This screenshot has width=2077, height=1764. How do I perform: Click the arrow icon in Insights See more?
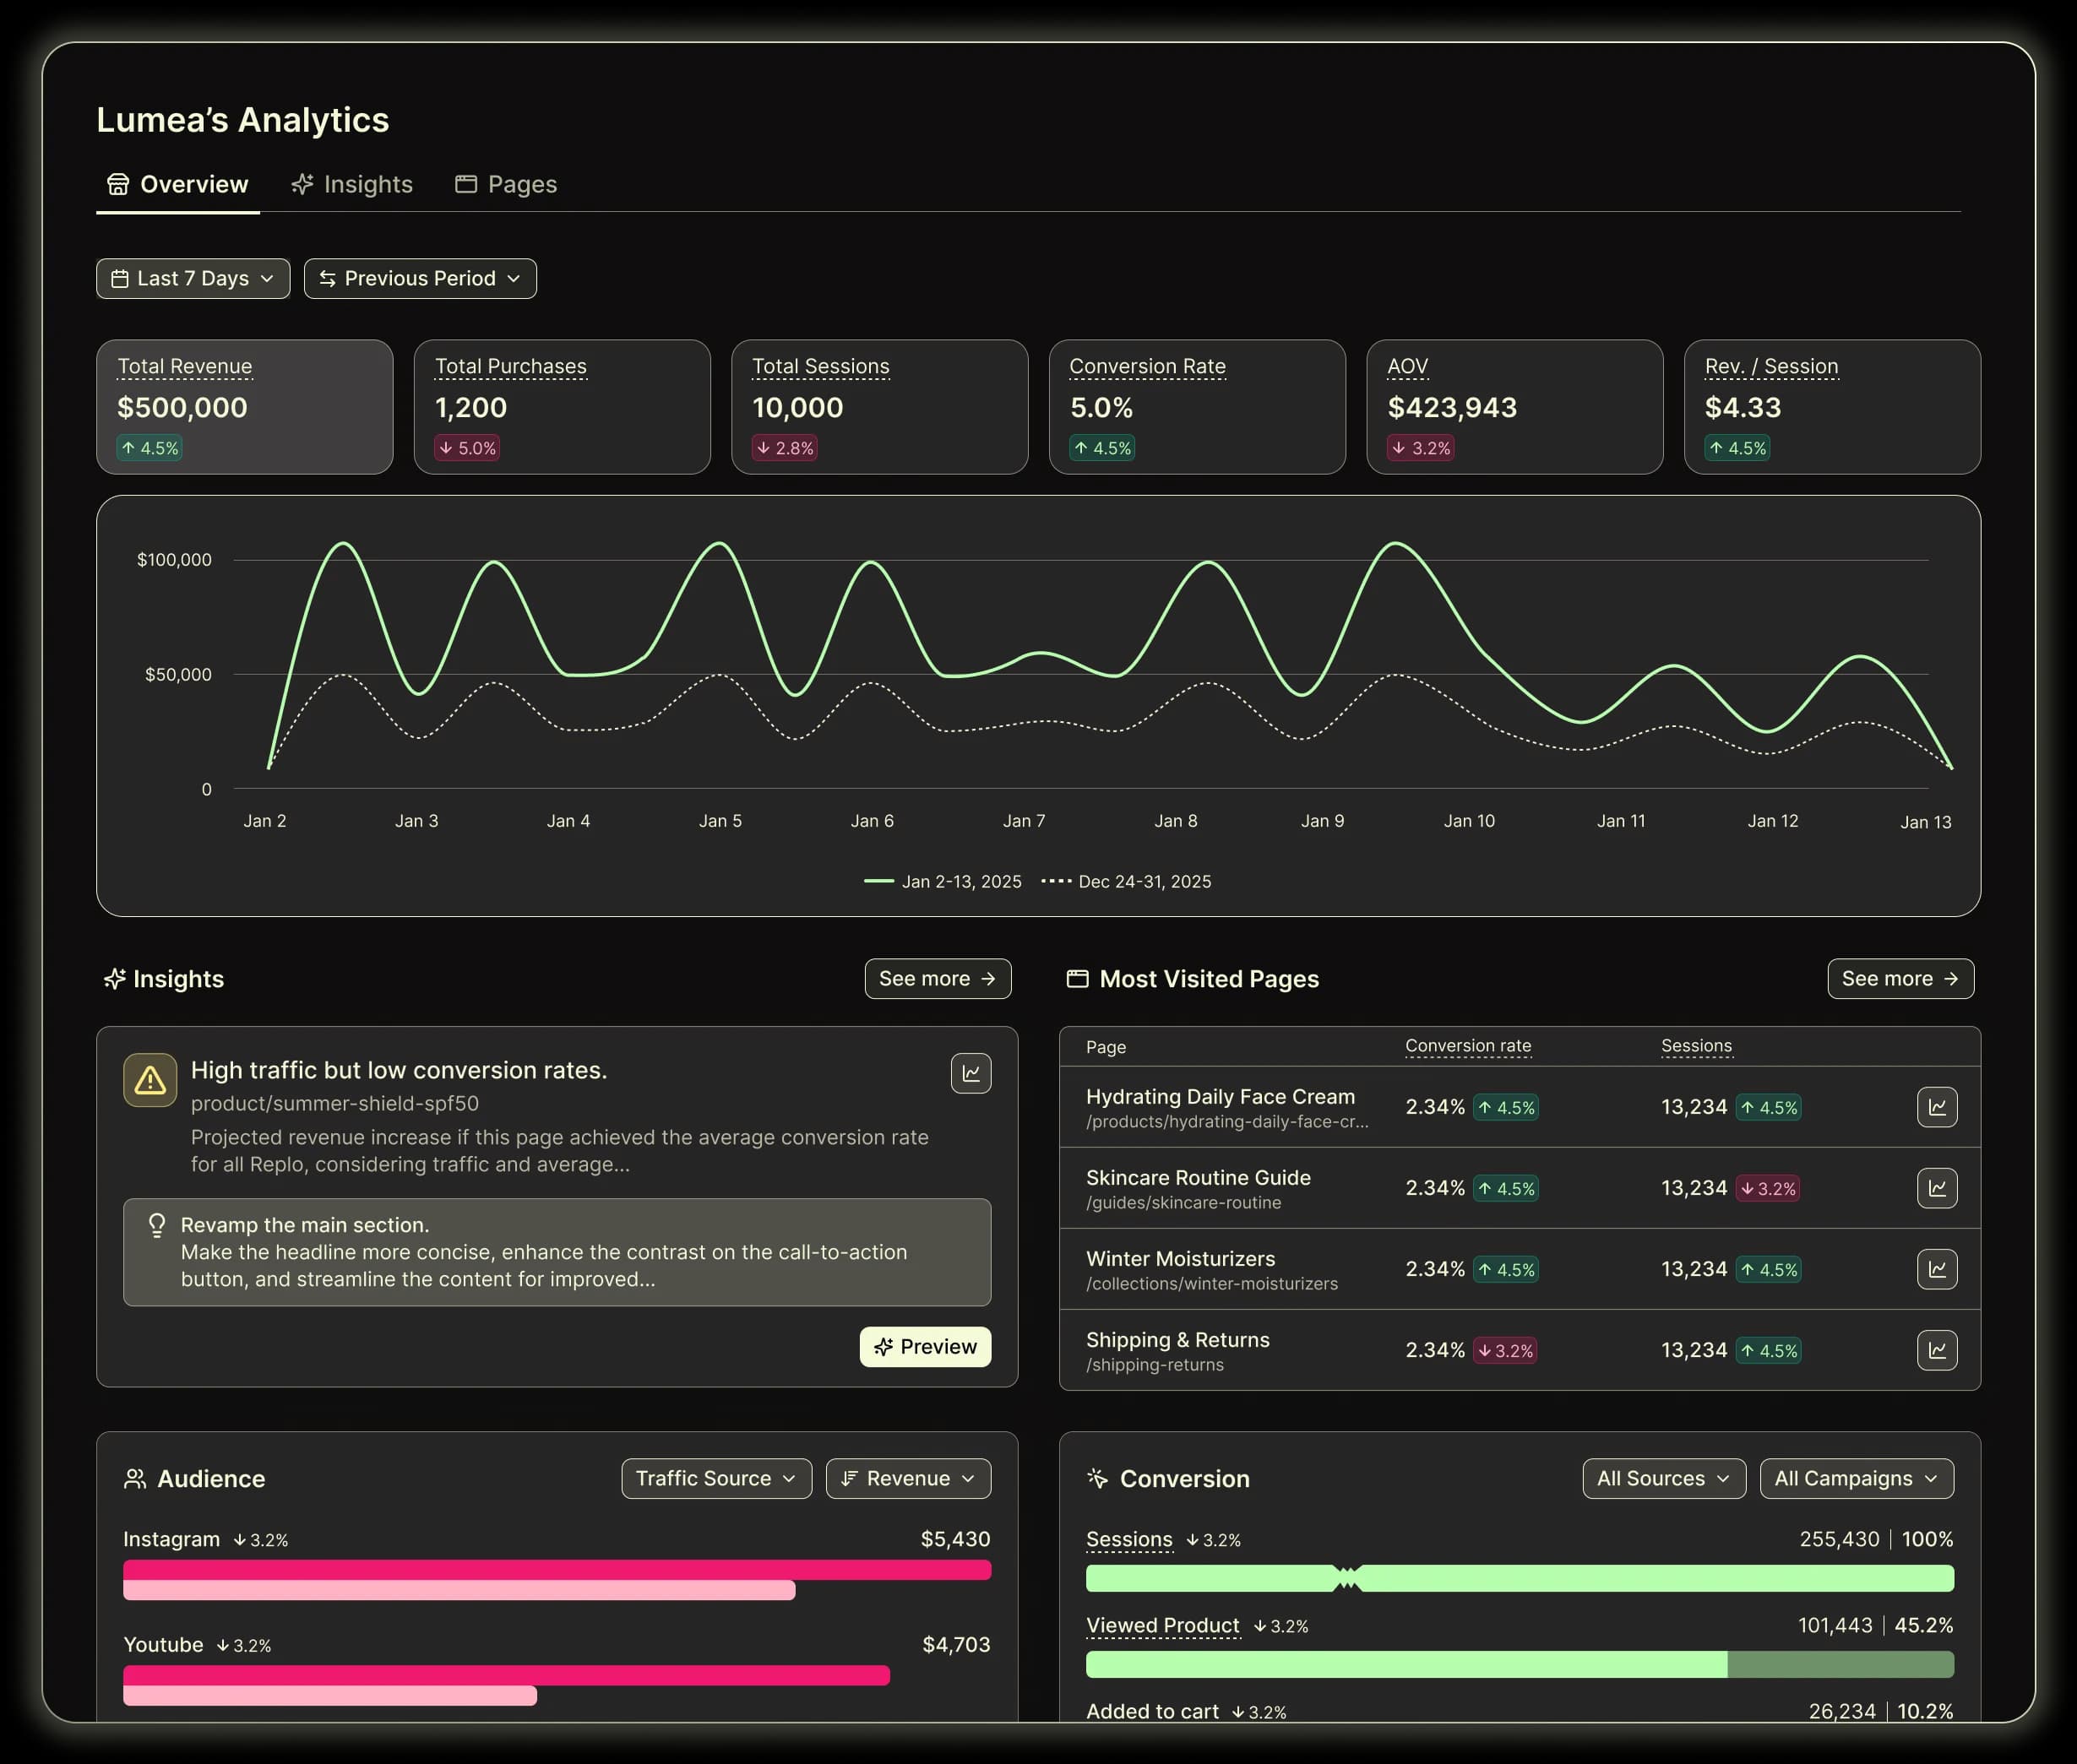pyautogui.click(x=988, y=979)
